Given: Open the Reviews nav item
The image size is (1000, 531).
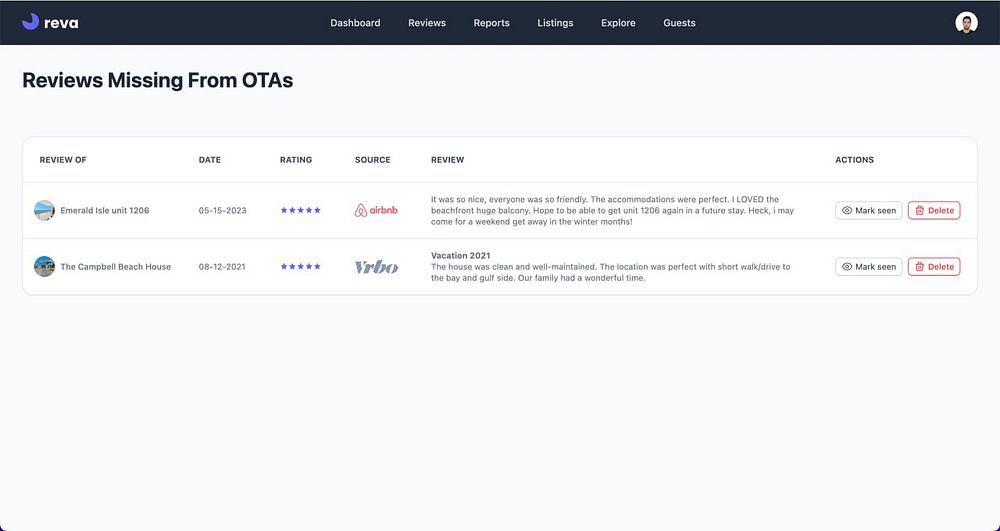Looking at the screenshot, I should 427,23.
